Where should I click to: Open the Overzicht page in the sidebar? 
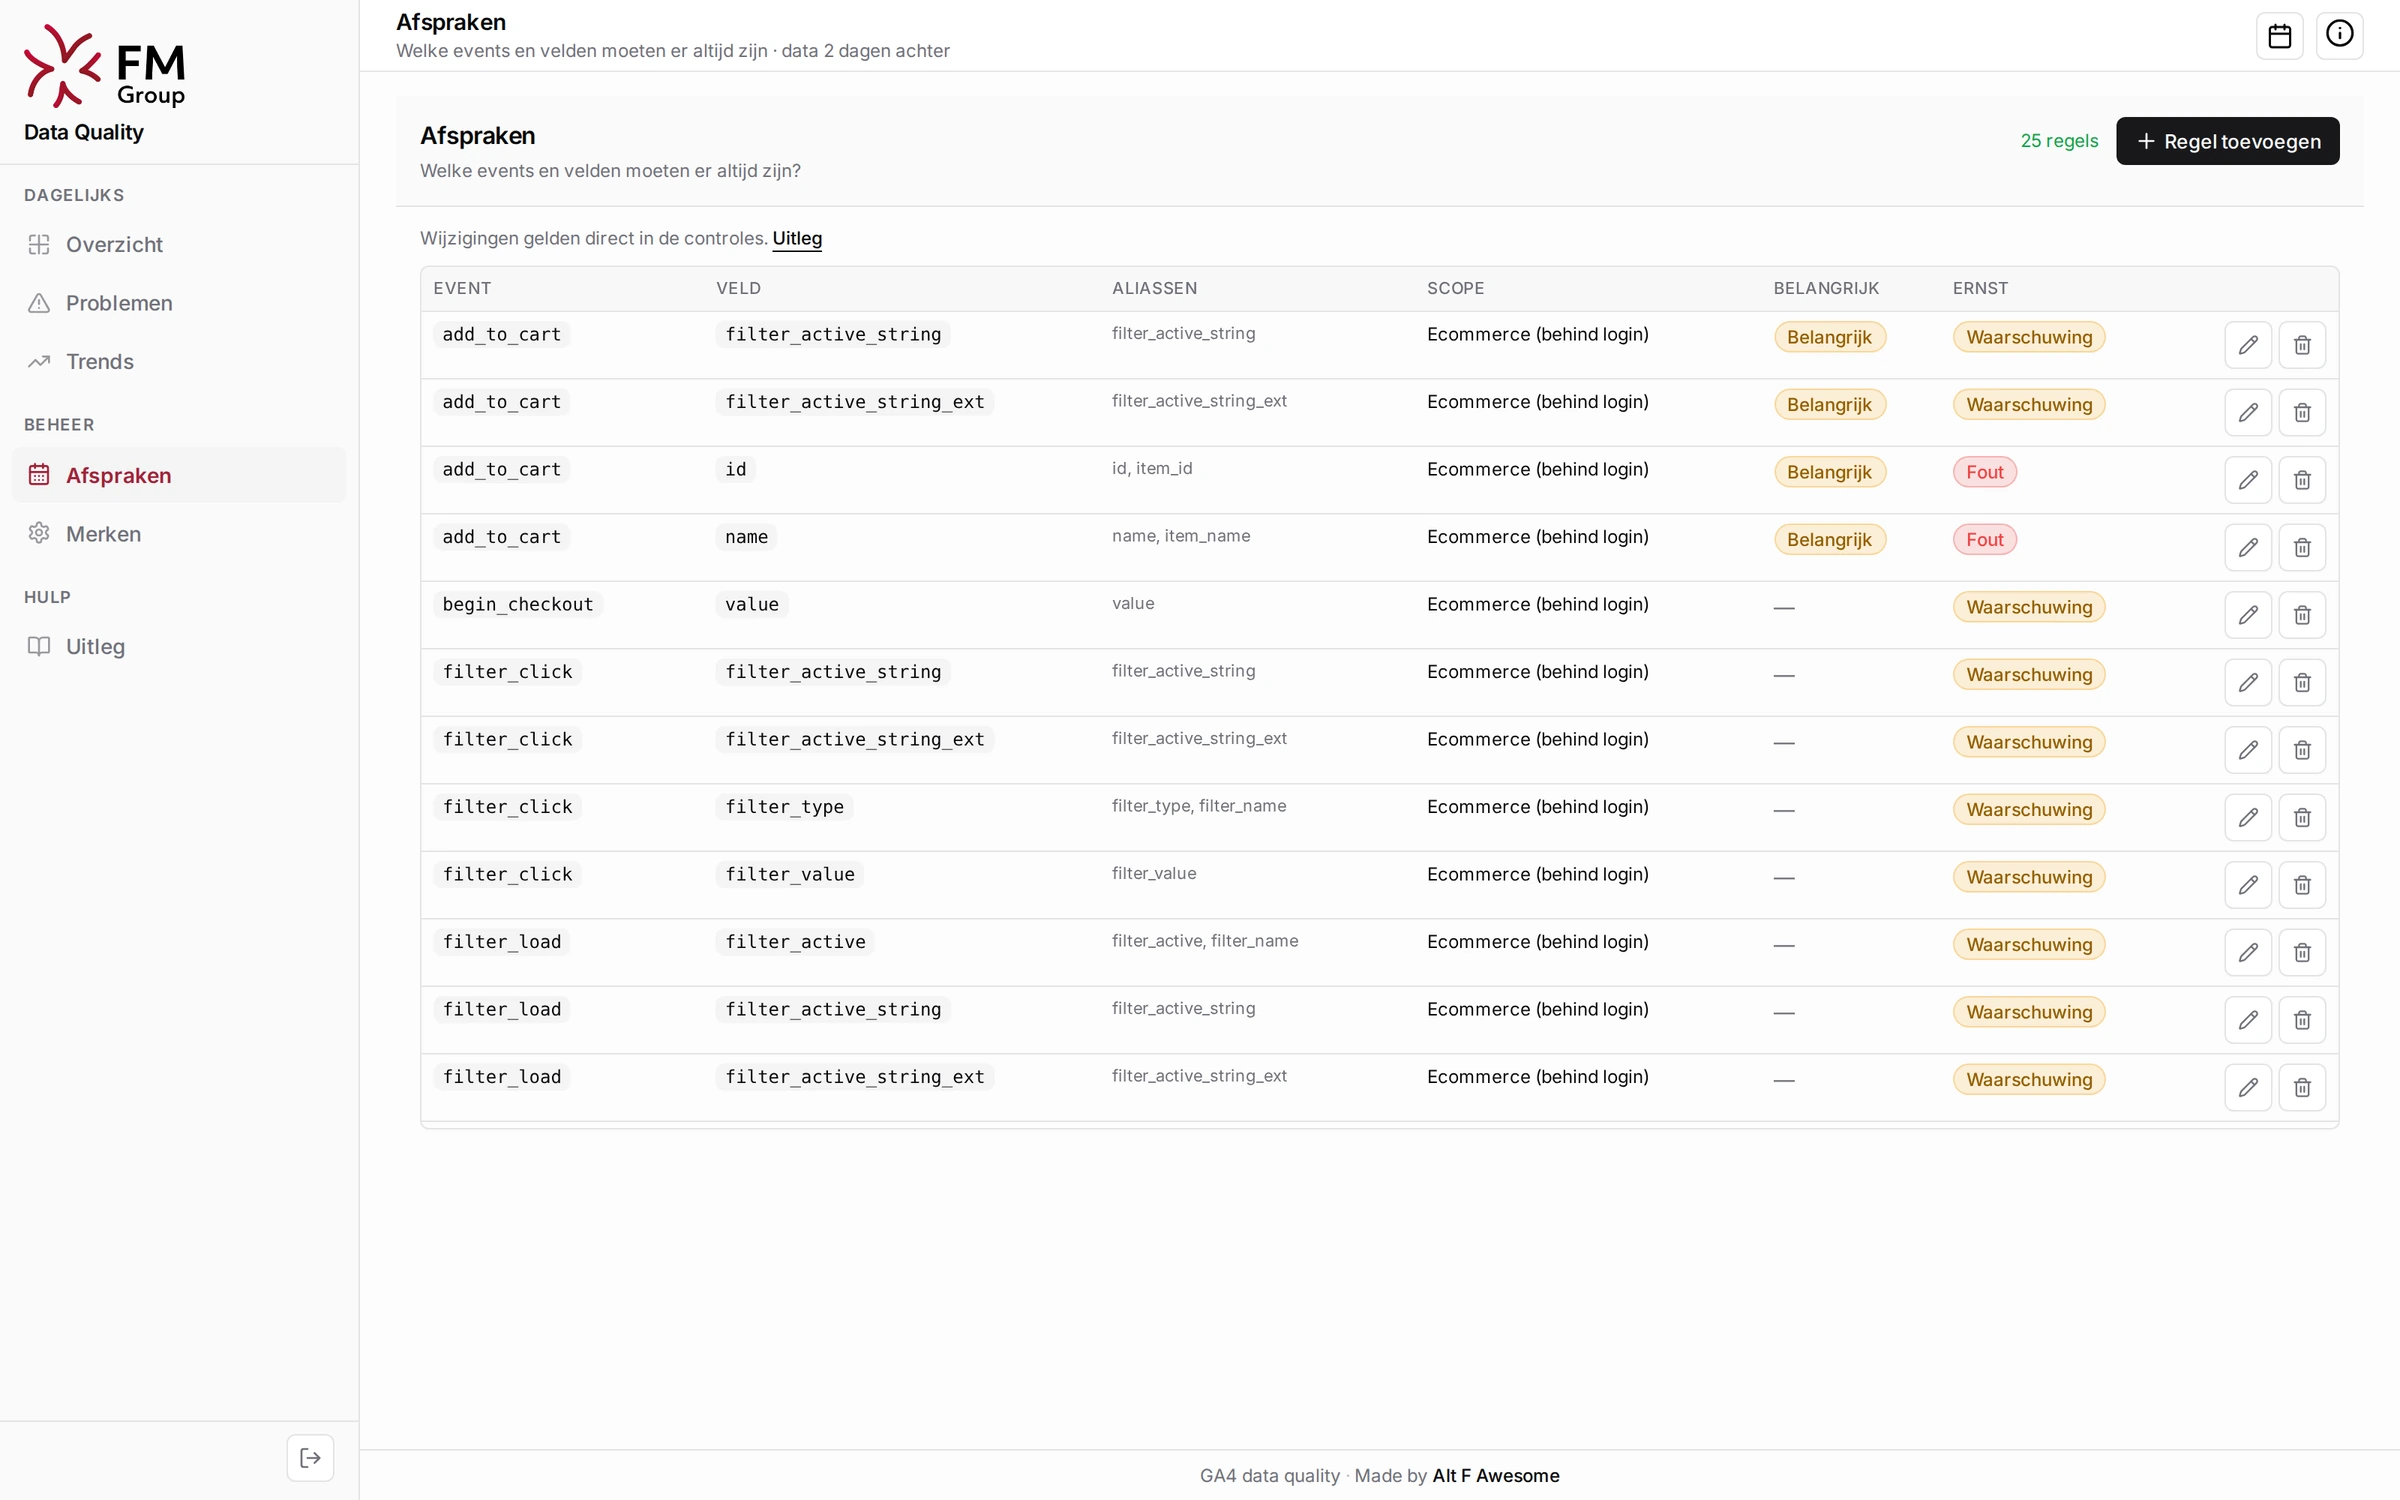click(x=179, y=244)
